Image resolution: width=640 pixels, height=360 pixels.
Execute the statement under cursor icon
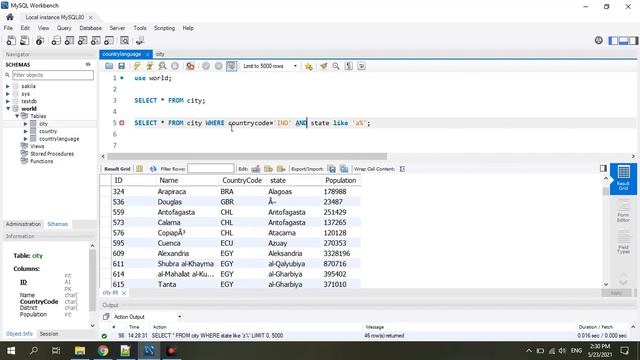point(150,66)
